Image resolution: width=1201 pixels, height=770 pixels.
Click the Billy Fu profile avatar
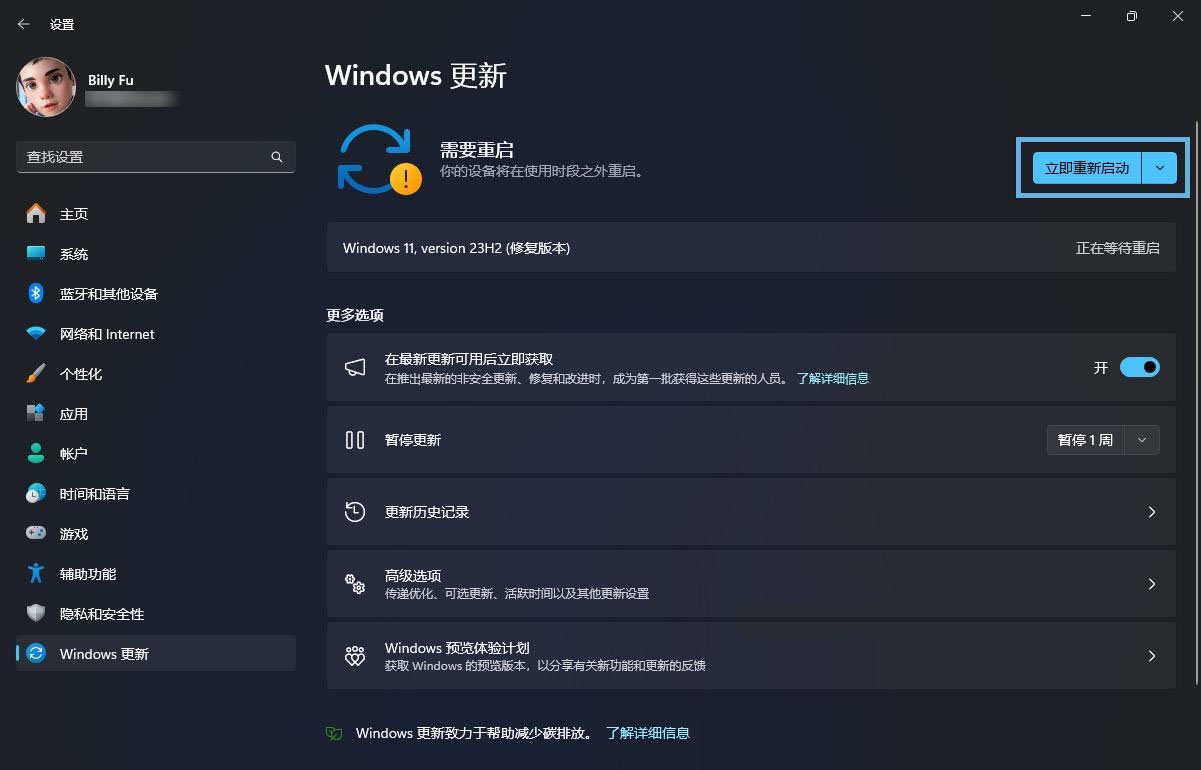(46, 87)
